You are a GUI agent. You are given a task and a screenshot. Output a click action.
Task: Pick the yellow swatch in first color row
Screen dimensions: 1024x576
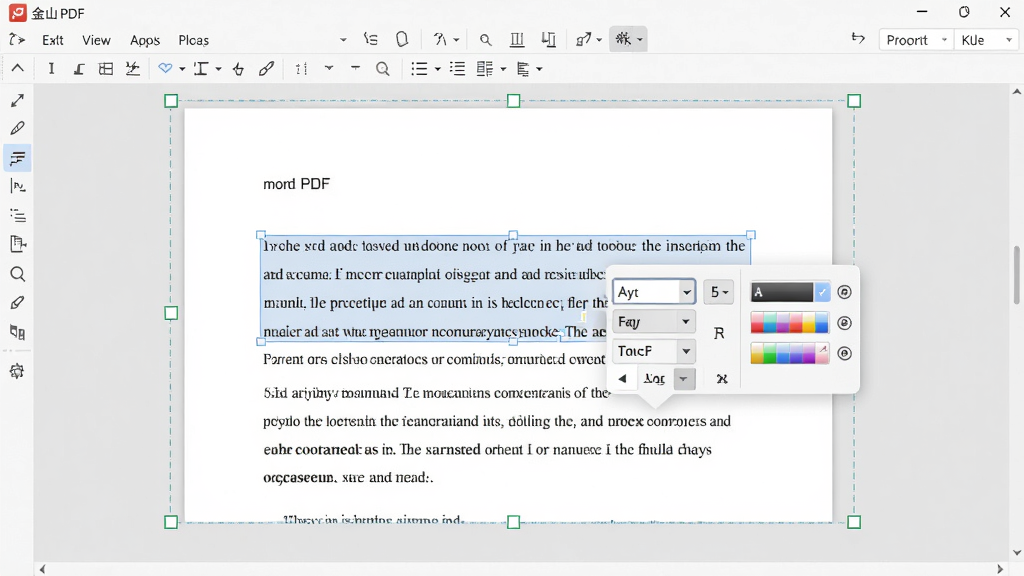(x=808, y=323)
